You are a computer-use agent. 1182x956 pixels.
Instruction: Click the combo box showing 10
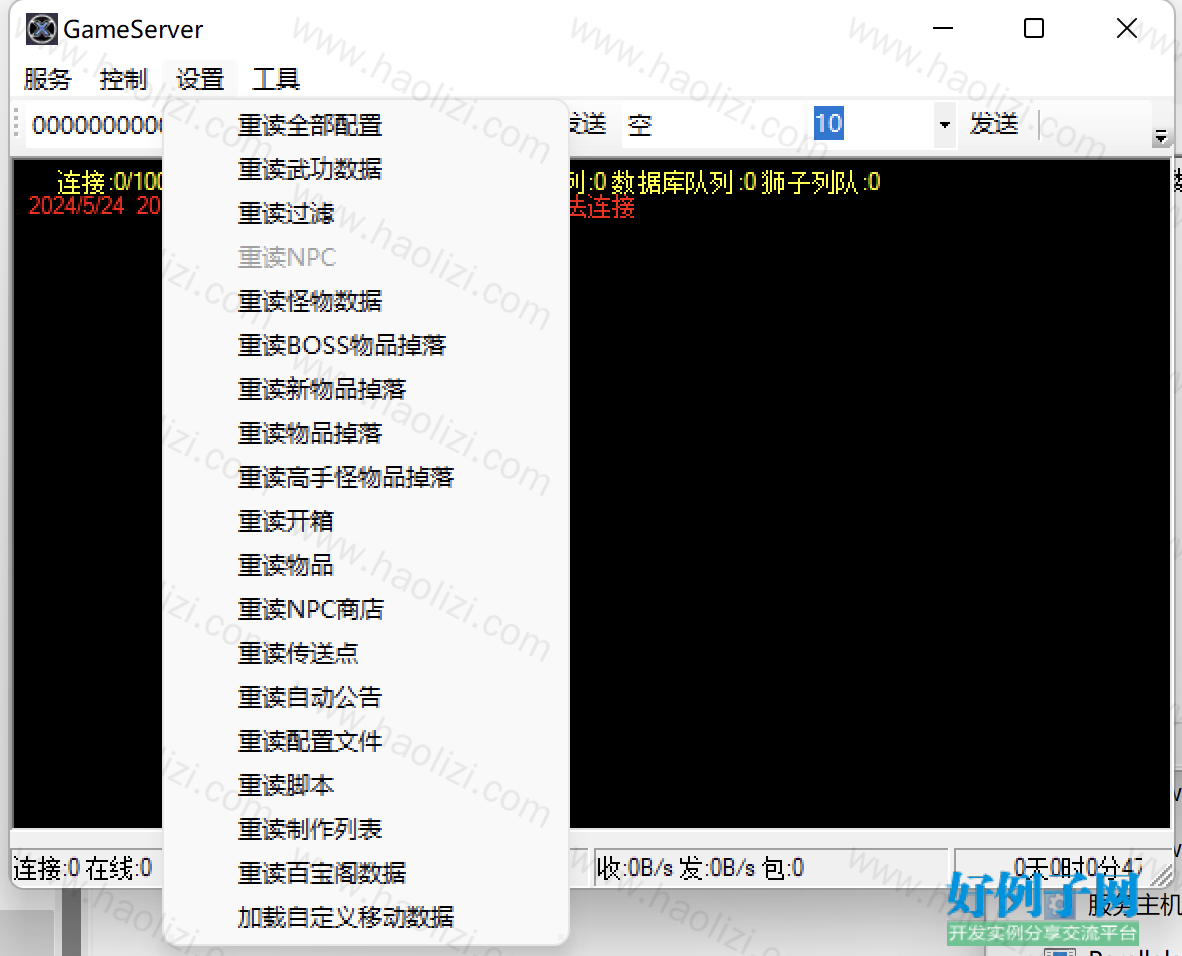coord(883,124)
